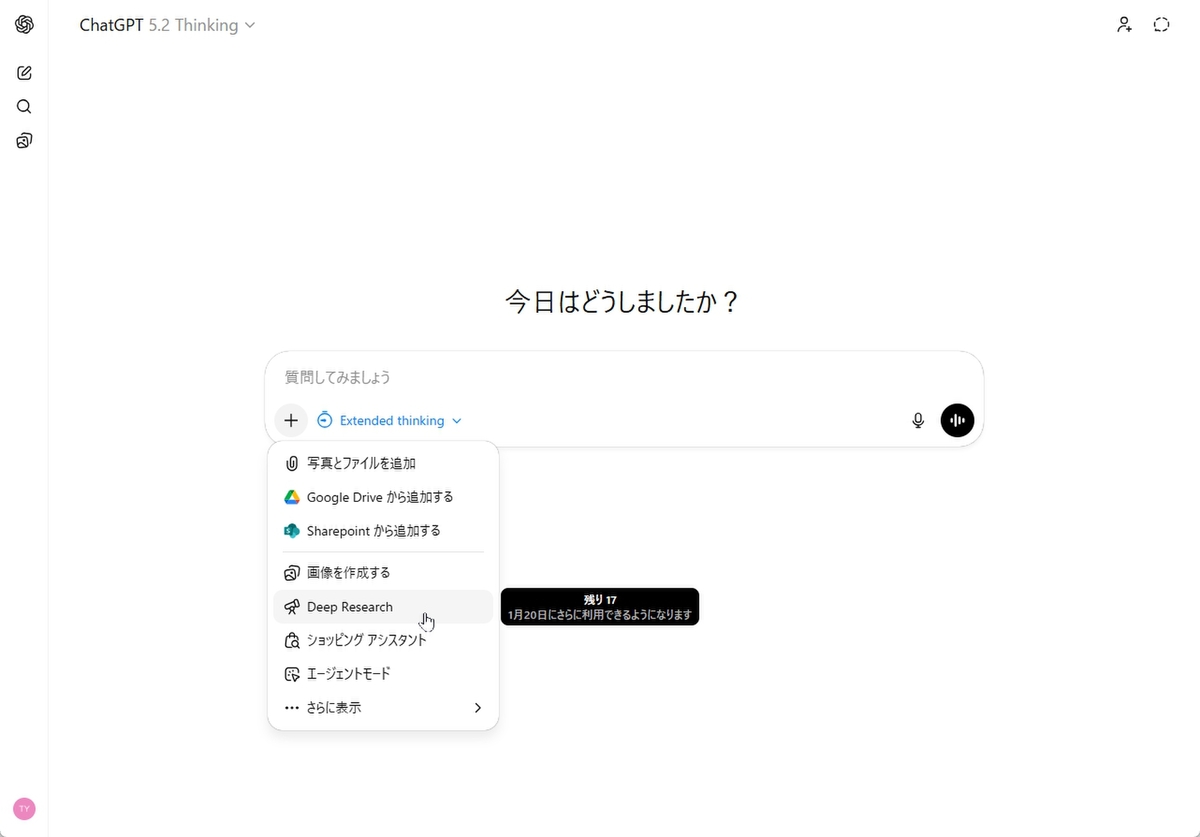Click the ChatGPT logo in sidebar
This screenshot has width=1200, height=837.
[24, 25]
